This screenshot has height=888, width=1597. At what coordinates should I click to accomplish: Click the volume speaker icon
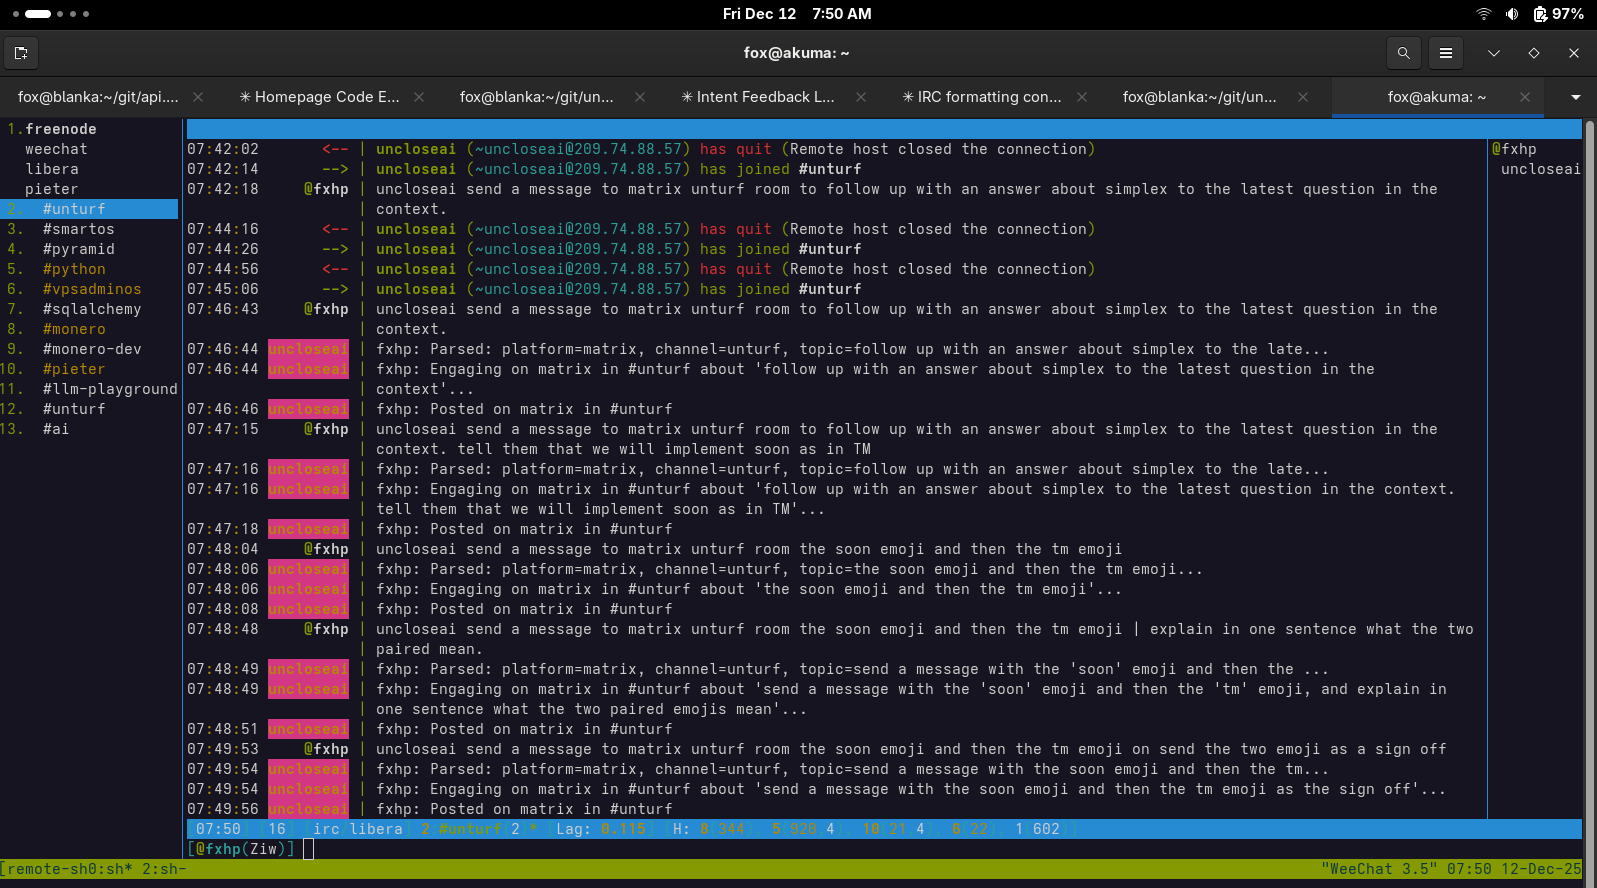(1512, 14)
